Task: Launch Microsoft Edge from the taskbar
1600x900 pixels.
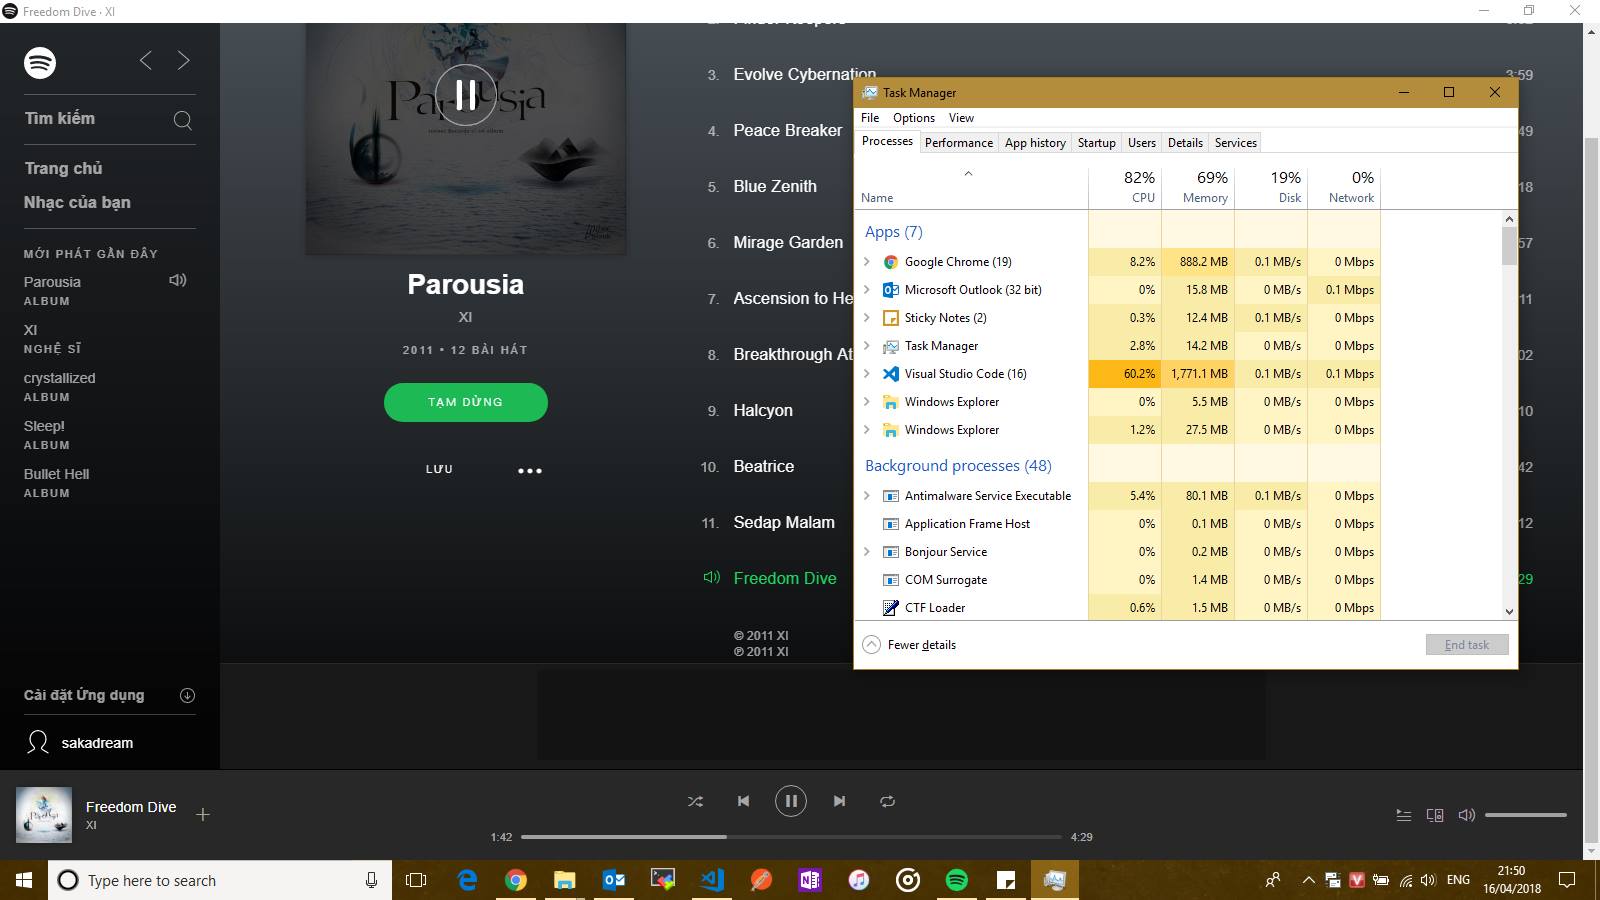Action: click(467, 880)
